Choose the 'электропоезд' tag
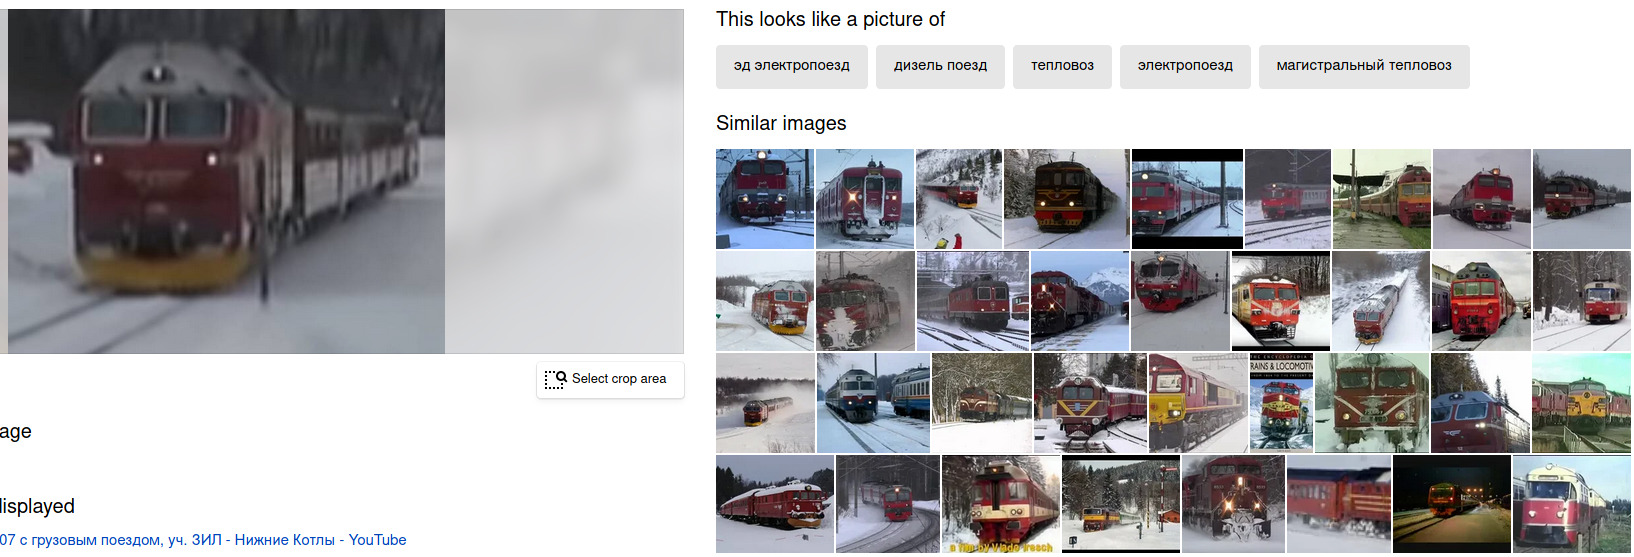Screen dimensions: 1634x557 click(x=1185, y=66)
